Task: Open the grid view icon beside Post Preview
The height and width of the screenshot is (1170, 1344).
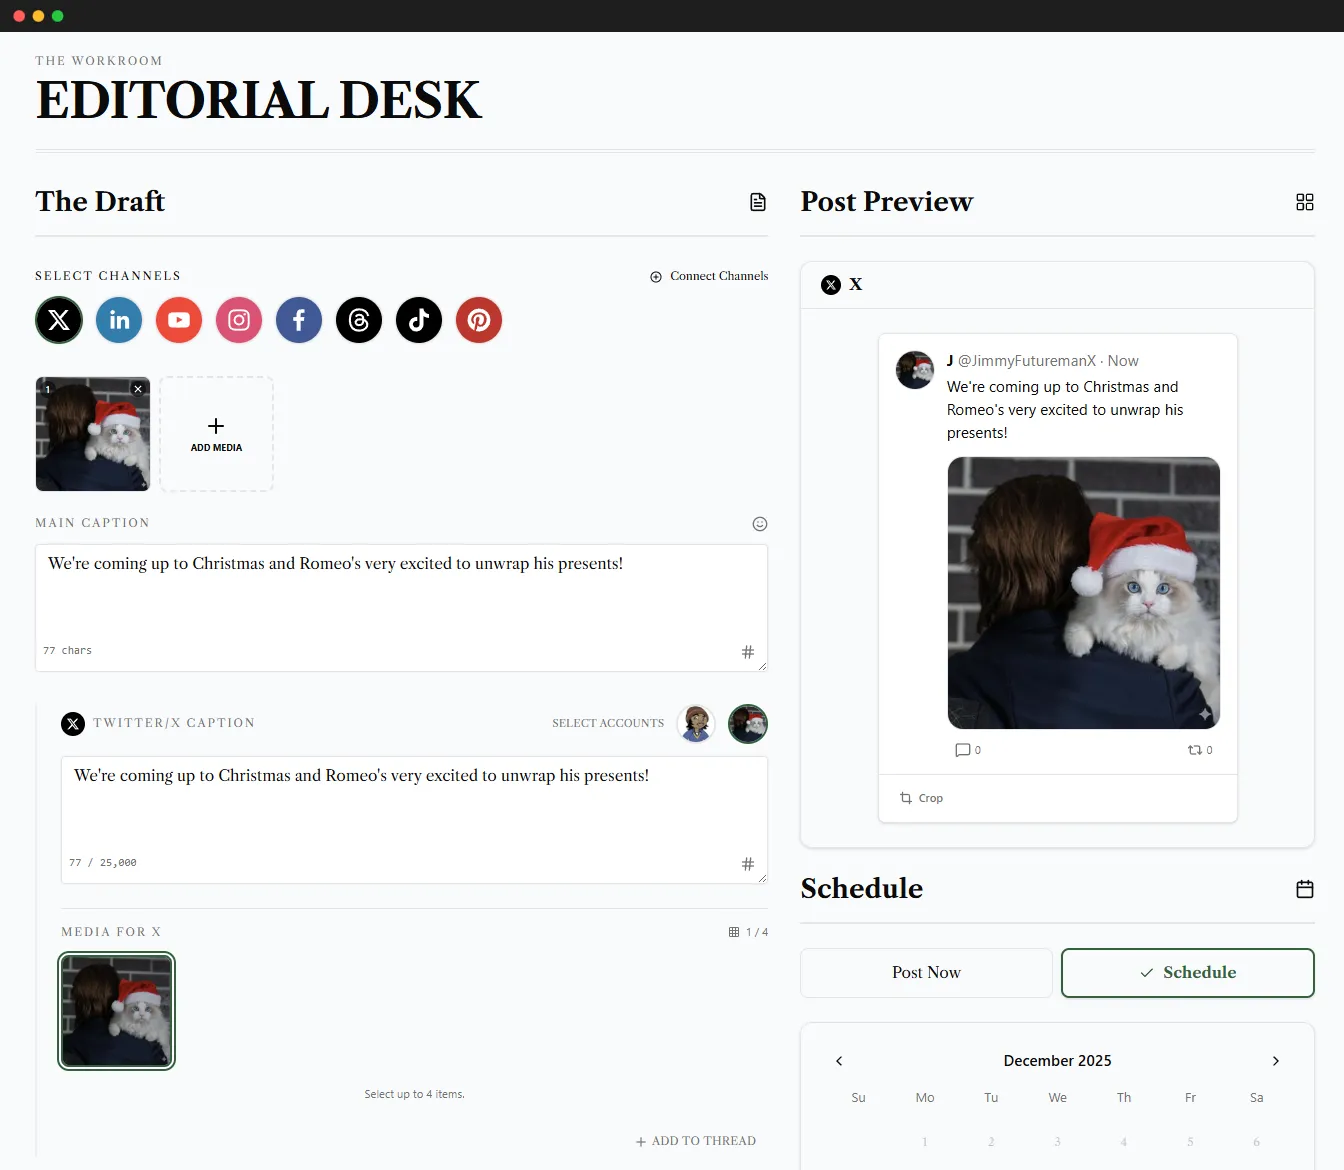Action: point(1304,202)
